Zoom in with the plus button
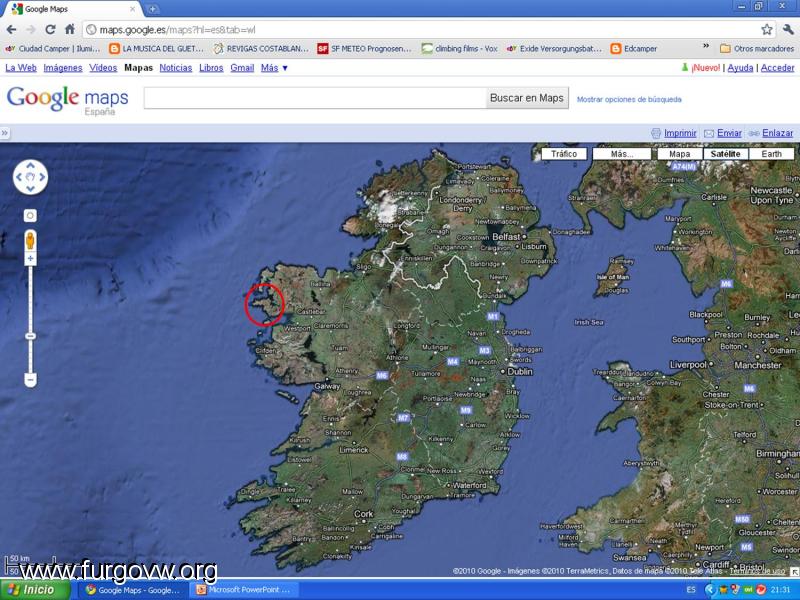 pos(30,259)
